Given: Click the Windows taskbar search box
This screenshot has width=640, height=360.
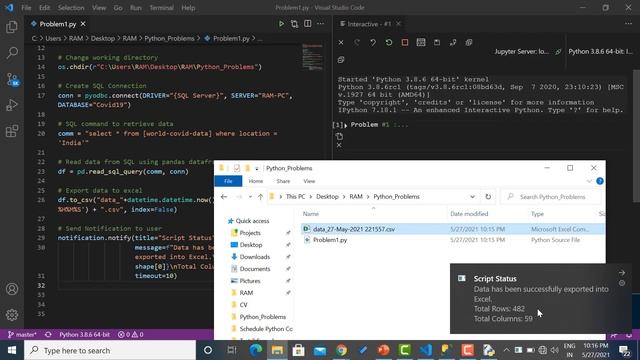Looking at the screenshot, I should (110, 350).
